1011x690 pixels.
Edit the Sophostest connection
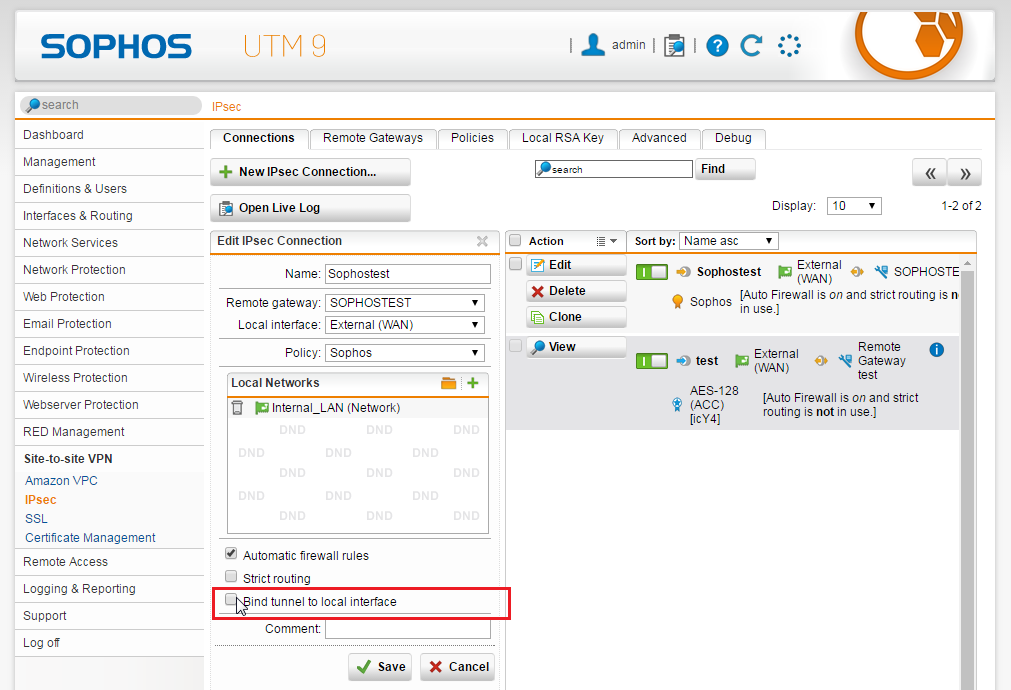(576, 265)
